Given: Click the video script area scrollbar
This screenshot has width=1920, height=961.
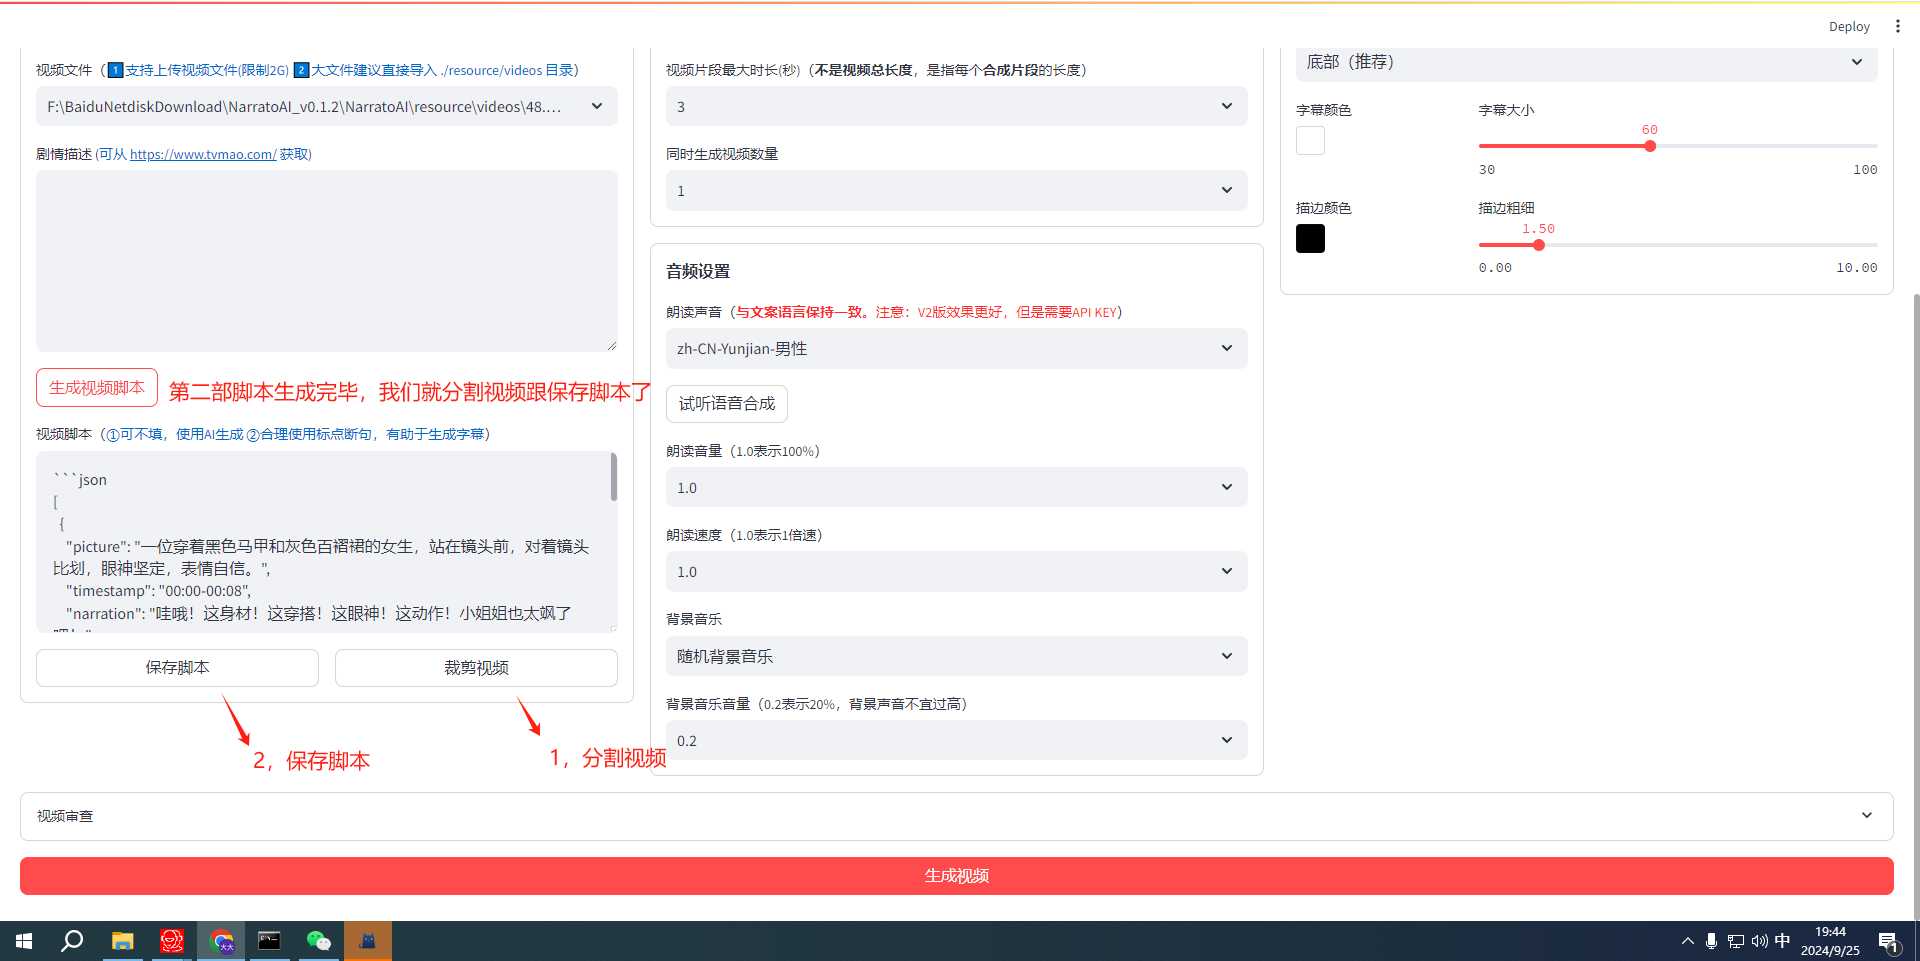Looking at the screenshot, I should click(613, 477).
